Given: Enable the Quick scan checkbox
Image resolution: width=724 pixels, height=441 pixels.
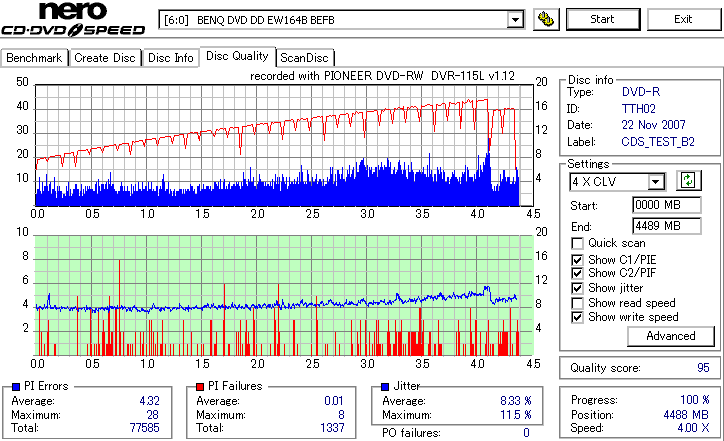Looking at the screenshot, I should tap(577, 243).
